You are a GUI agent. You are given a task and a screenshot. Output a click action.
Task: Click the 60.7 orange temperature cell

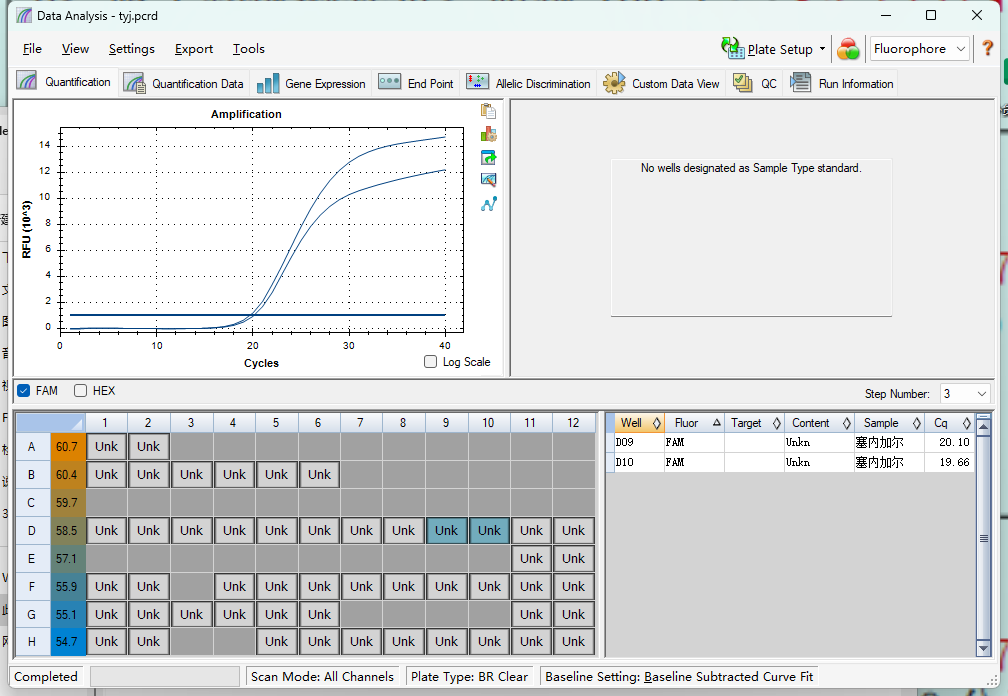point(67,447)
